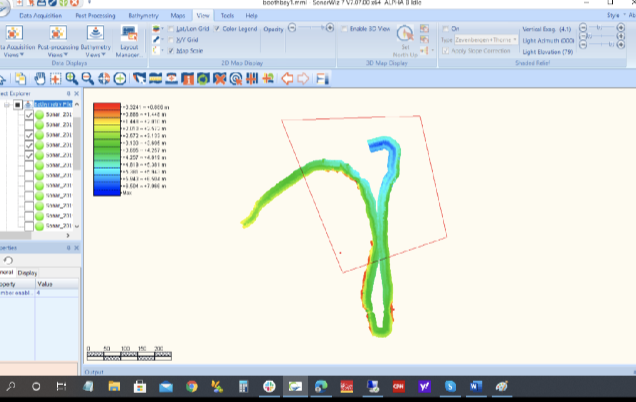The image size is (636, 402).
Task: Switch to the Bathymetry ribbon tab
Action: click(144, 17)
